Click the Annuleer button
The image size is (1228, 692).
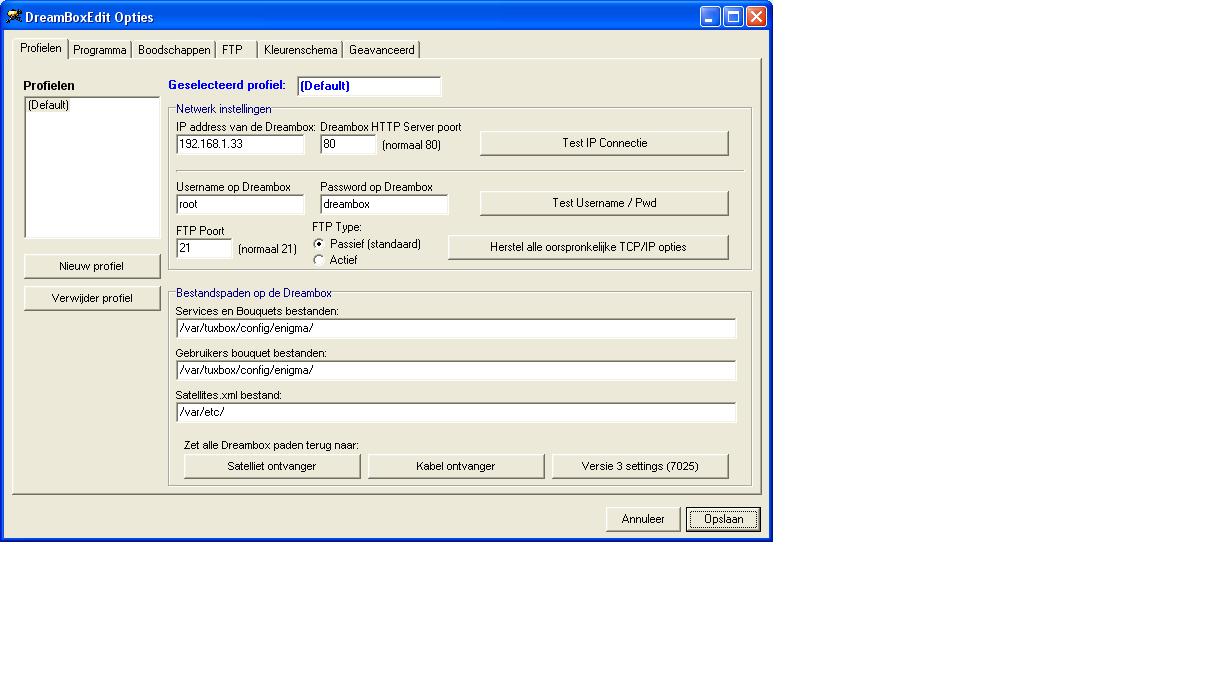click(x=643, y=519)
